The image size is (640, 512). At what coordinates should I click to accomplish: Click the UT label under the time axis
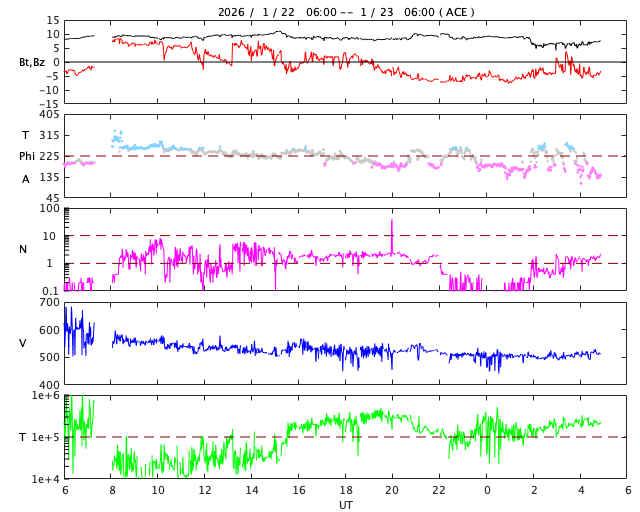click(x=346, y=505)
